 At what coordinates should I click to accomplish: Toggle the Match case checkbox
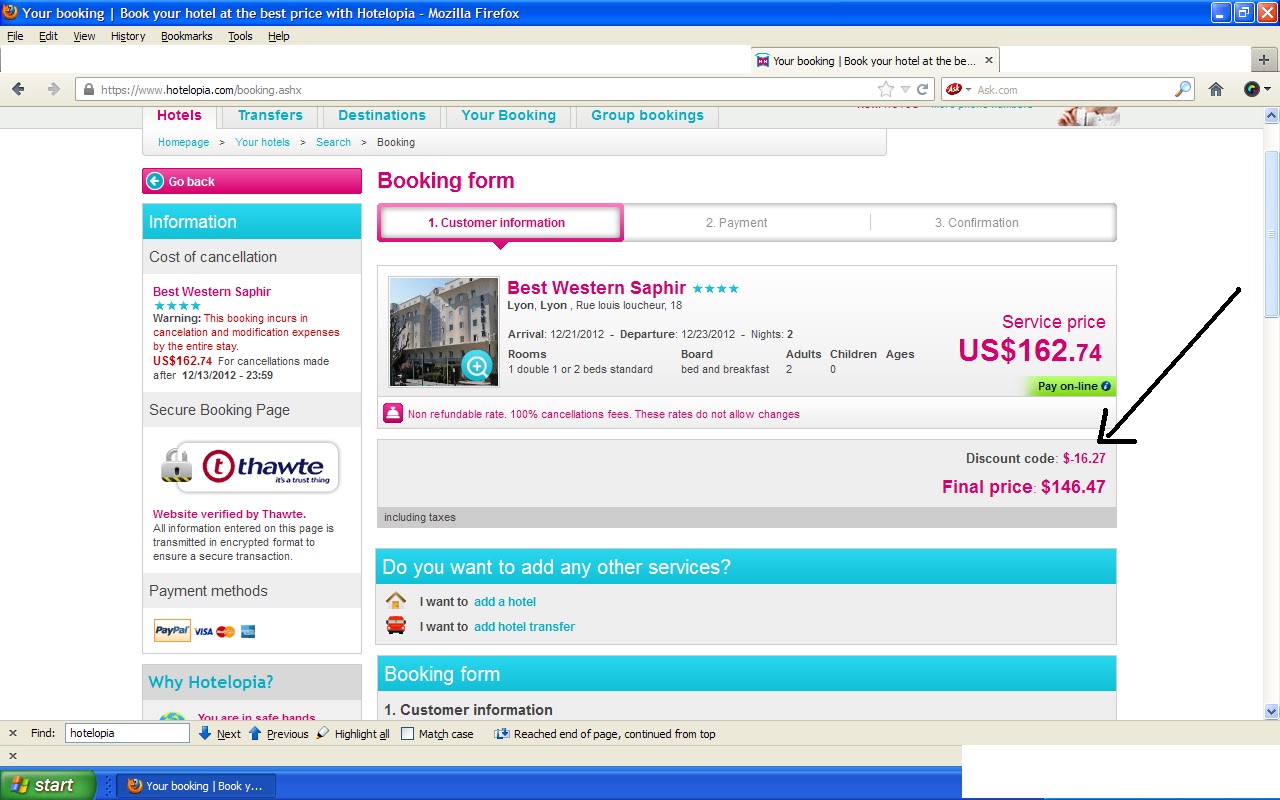click(407, 734)
